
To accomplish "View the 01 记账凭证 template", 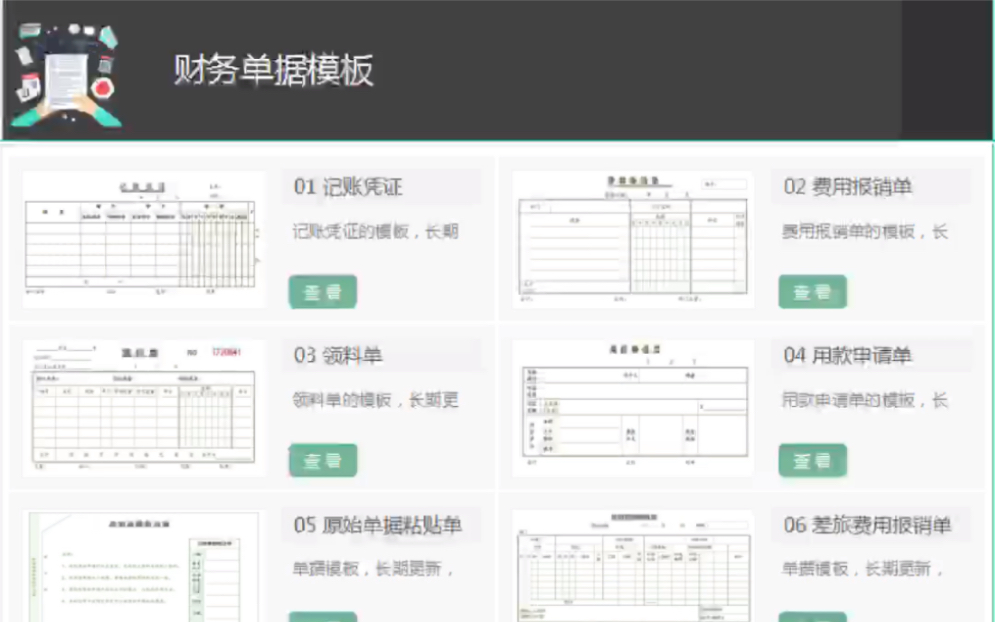I will pyautogui.click(x=322, y=292).
